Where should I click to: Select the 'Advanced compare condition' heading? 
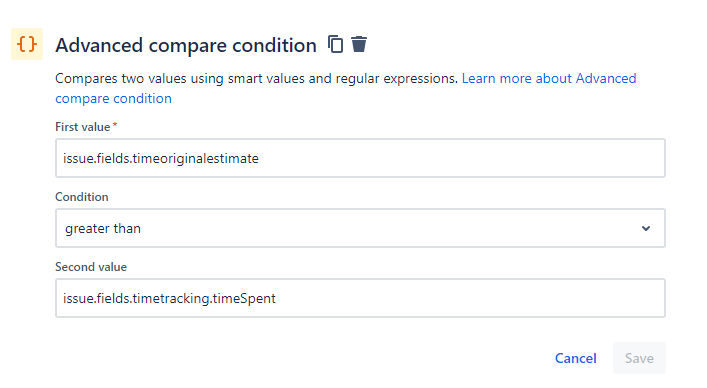(186, 46)
